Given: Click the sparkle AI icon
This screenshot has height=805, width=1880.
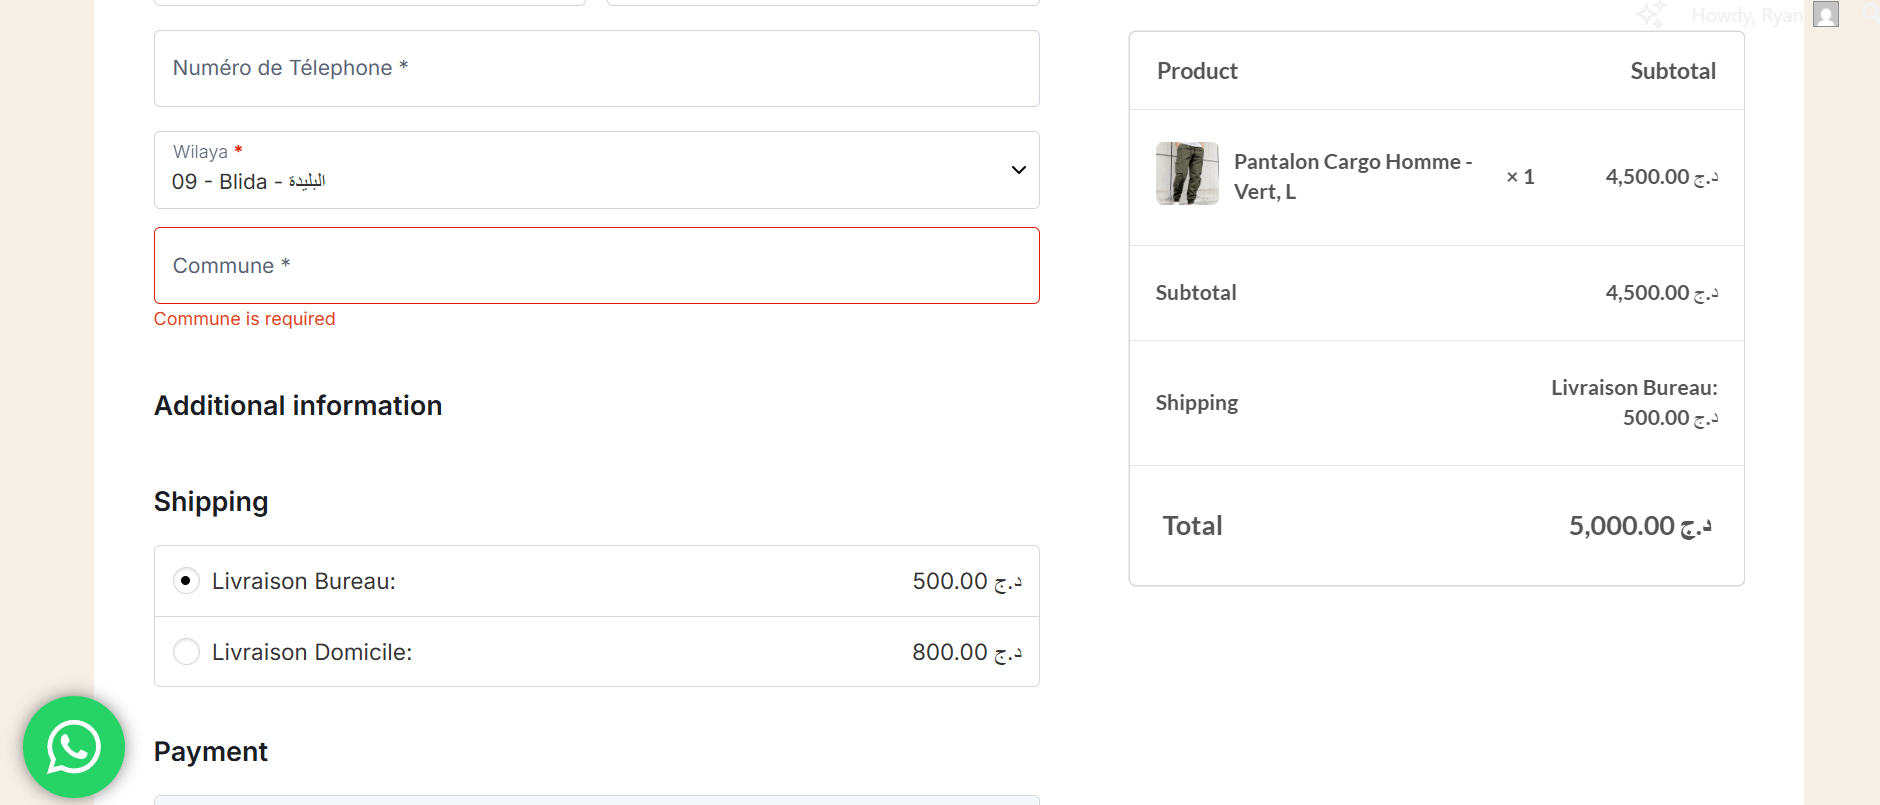Looking at the screenshot, I should coord(1650,14).
